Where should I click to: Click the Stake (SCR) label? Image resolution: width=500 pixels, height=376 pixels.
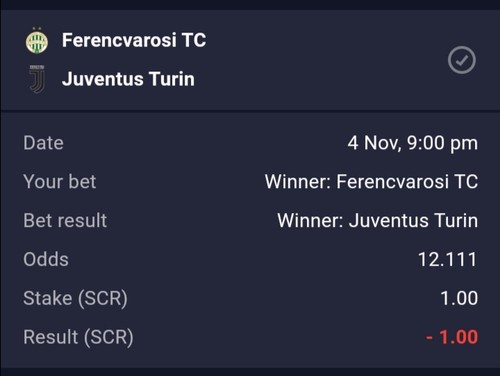pyautogui.click(x=75, y=298)
